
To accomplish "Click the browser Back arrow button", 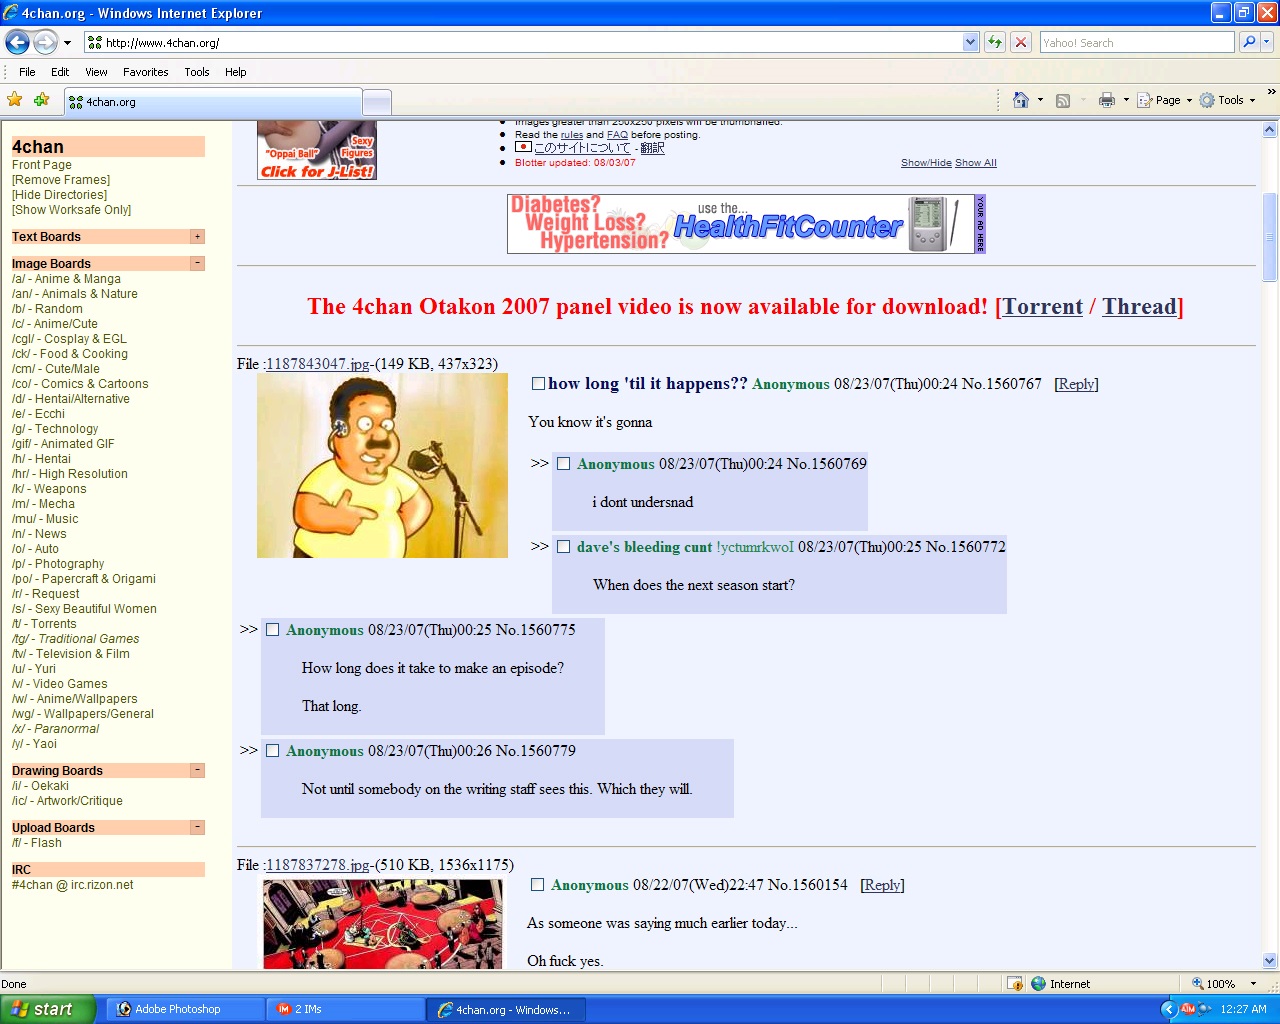I will (x=17, y=42).
